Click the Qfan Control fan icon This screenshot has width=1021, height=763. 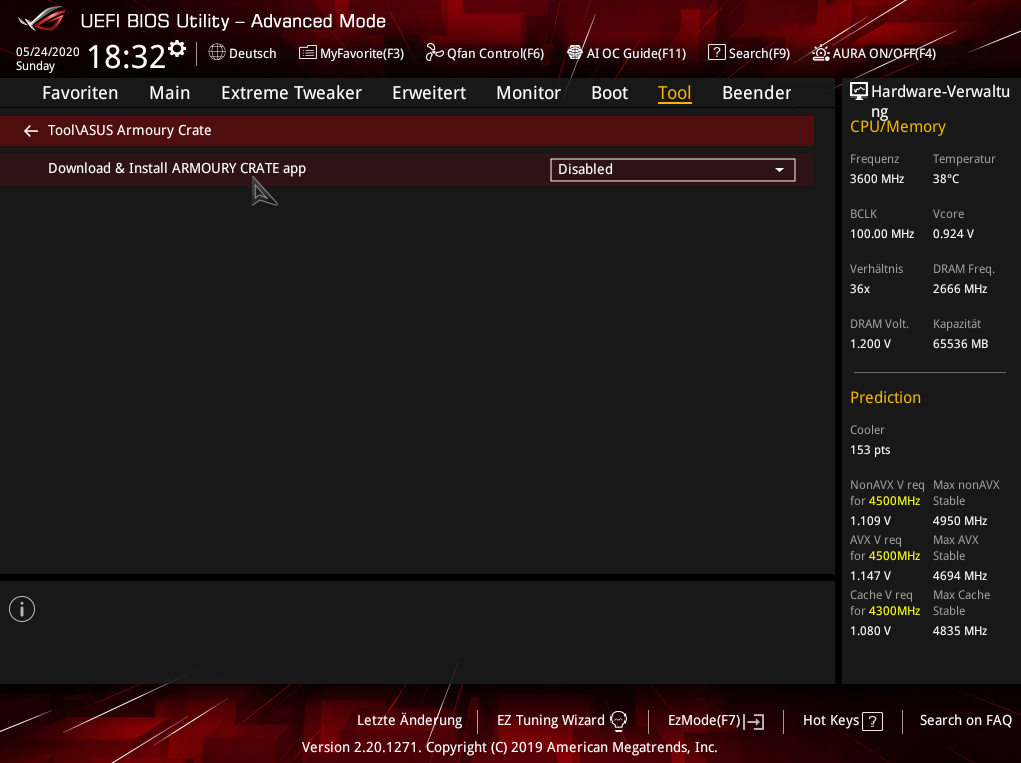434,52
